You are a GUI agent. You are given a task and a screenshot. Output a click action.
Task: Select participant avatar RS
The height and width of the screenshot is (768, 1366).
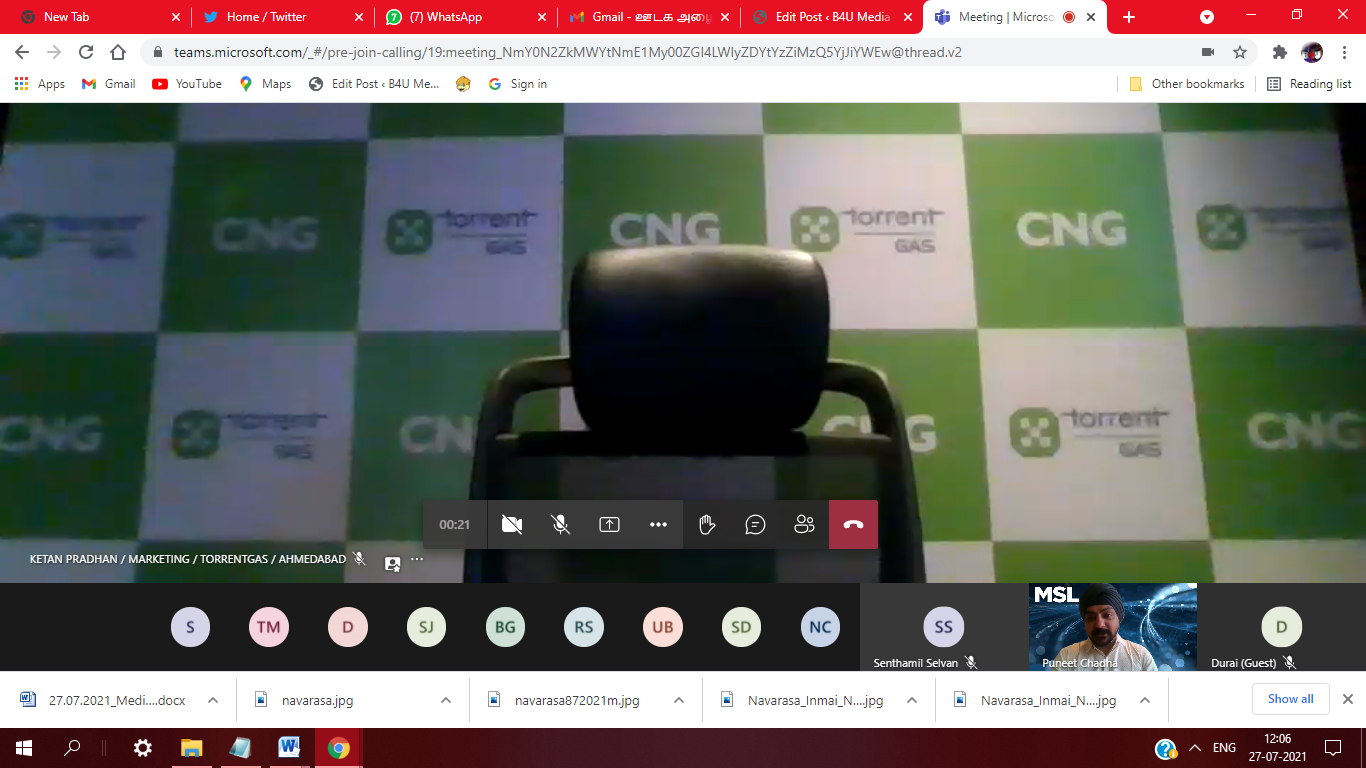click(x=584, y=627)
